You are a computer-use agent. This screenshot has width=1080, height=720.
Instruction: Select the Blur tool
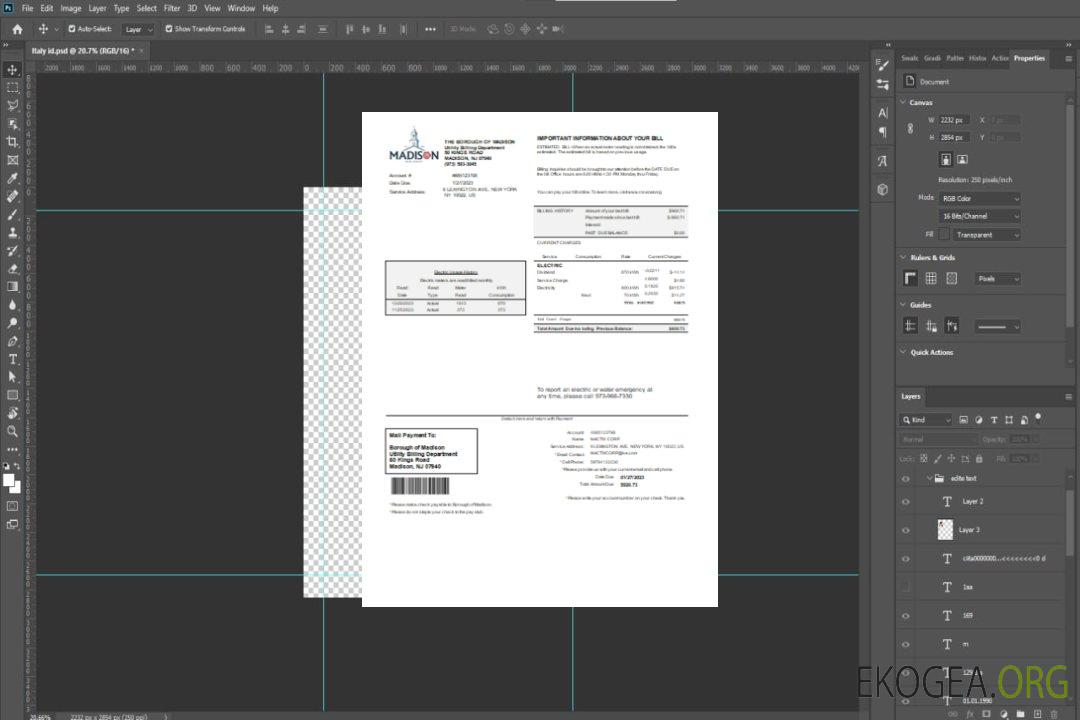(12, 305)
